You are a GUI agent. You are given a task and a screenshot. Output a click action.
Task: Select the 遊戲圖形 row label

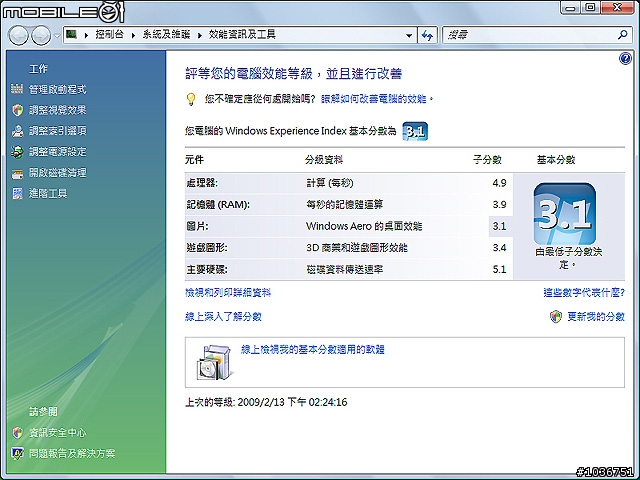[x=207, y=248]
